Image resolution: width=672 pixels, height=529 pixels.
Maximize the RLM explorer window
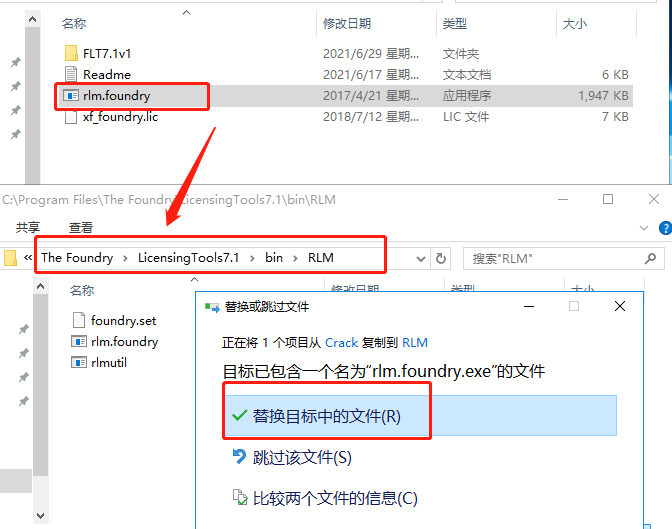click(x=608, y=199)
